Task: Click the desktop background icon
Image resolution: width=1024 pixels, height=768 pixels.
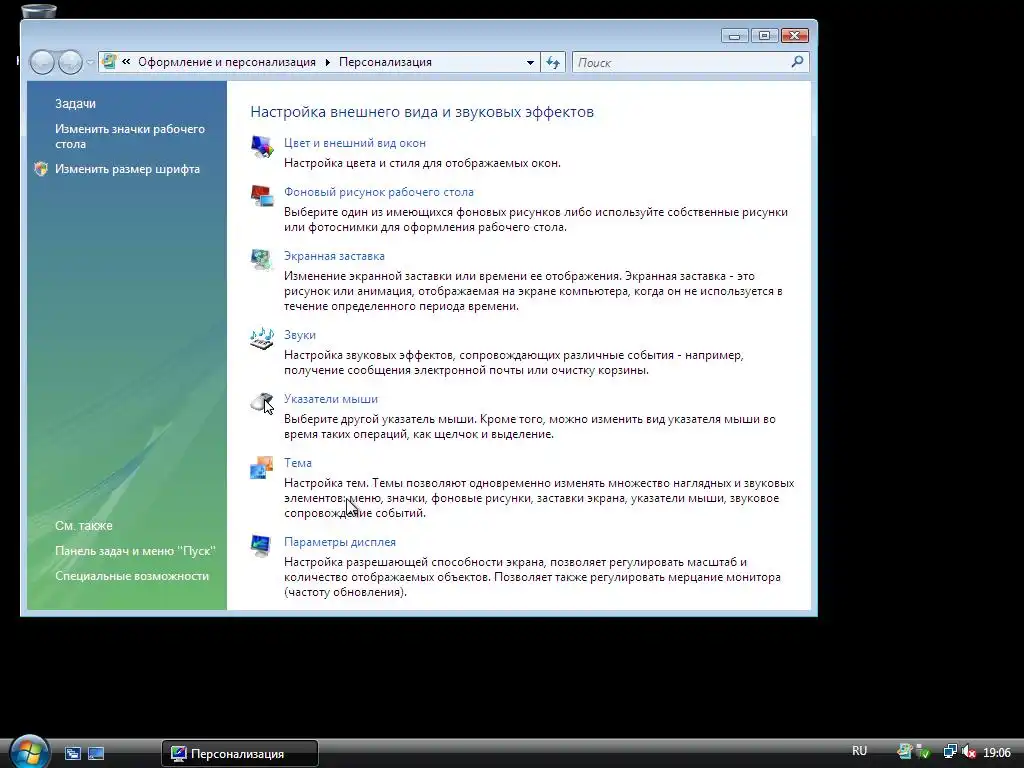Action: 262,195
